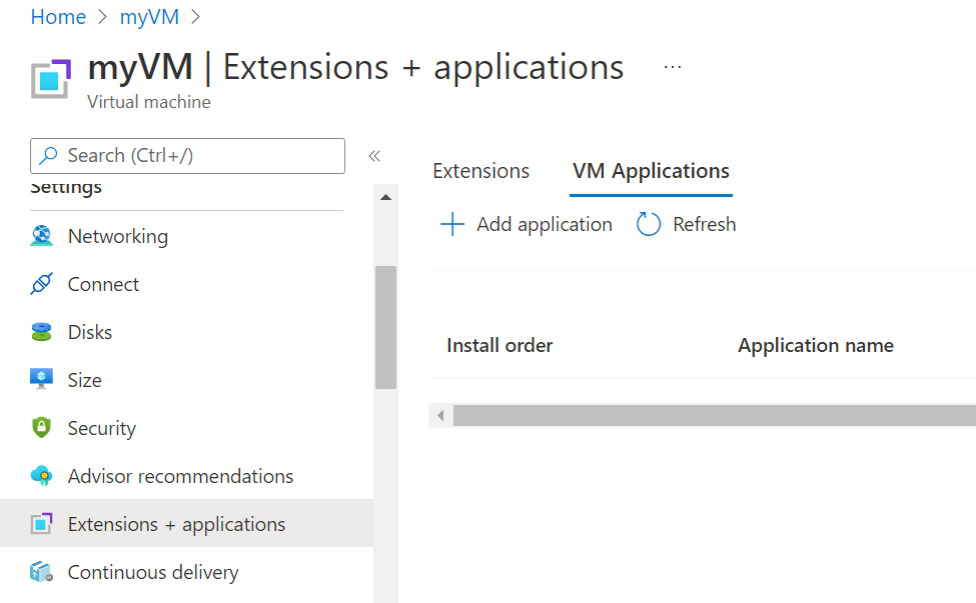Click the Security shield icon
976x603 pixels.
(x=41, y=428)
